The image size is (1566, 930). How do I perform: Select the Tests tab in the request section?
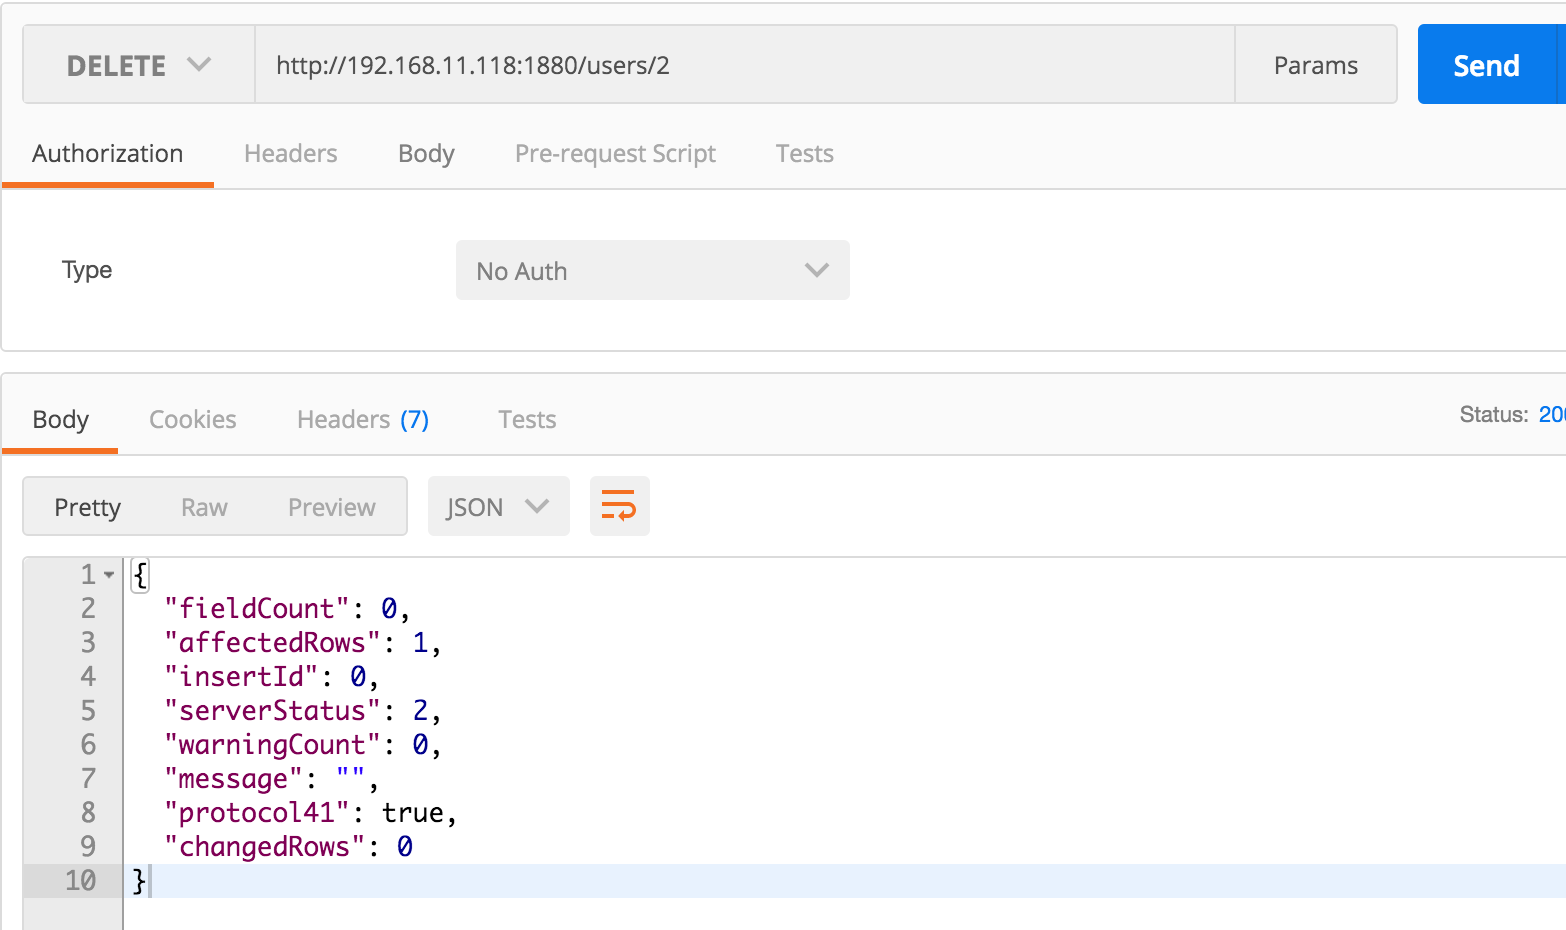[804, 153]
